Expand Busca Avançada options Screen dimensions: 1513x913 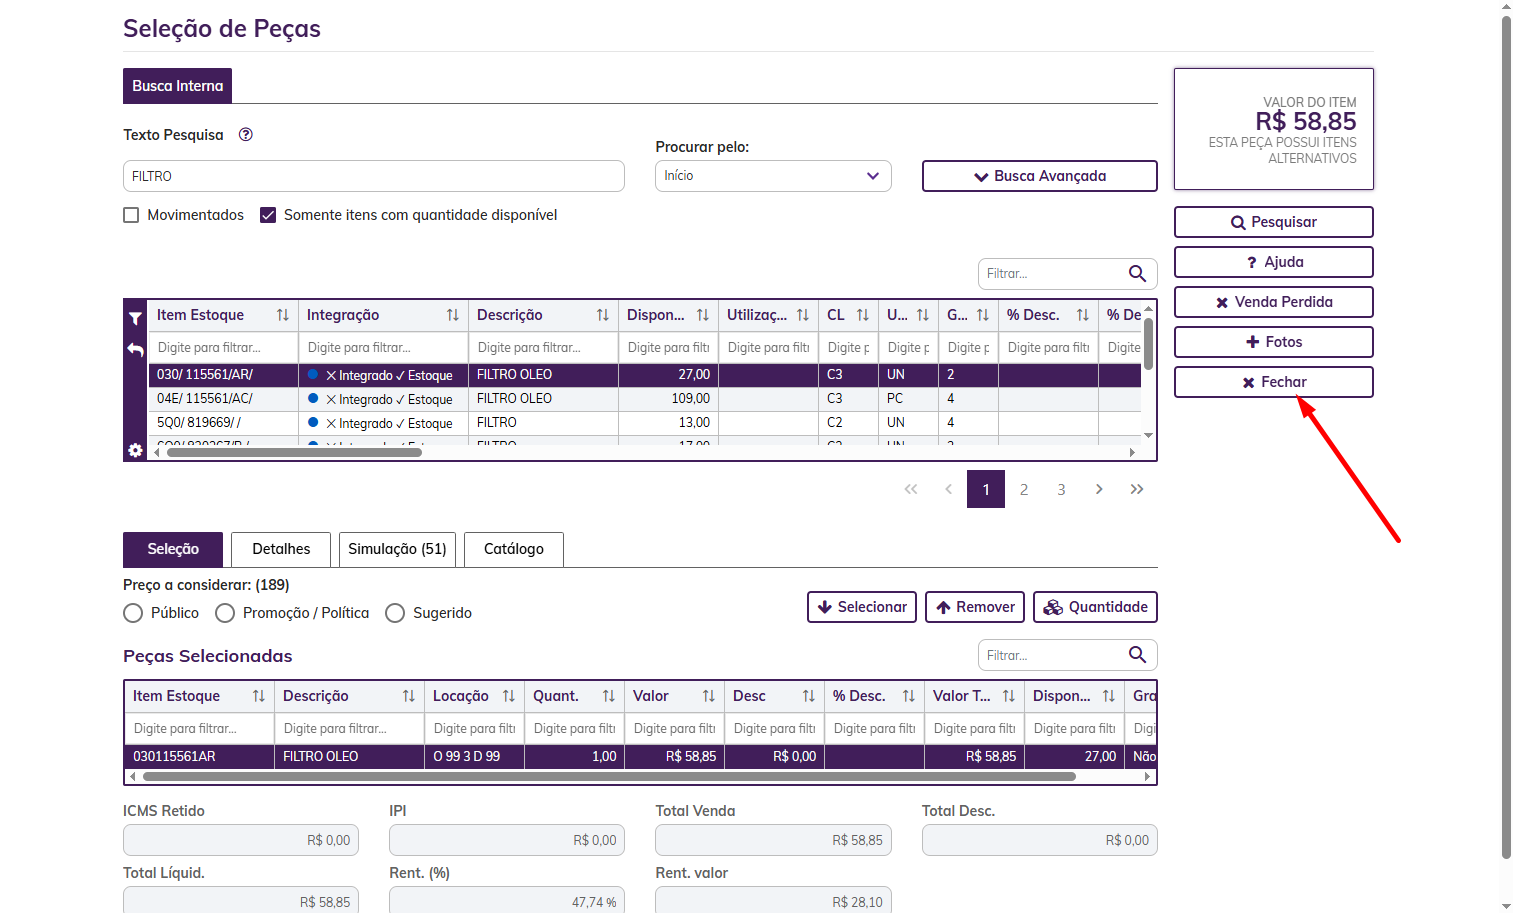[1039, 176]
